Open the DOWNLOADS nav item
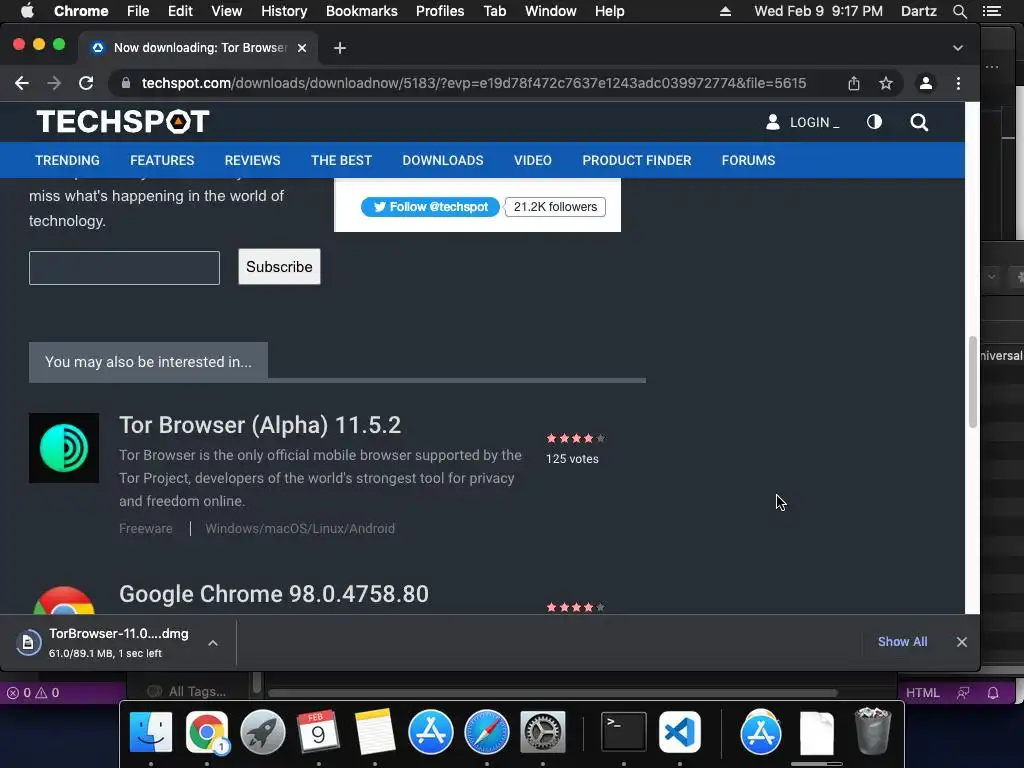1024x768 pixels. (443, 160)
